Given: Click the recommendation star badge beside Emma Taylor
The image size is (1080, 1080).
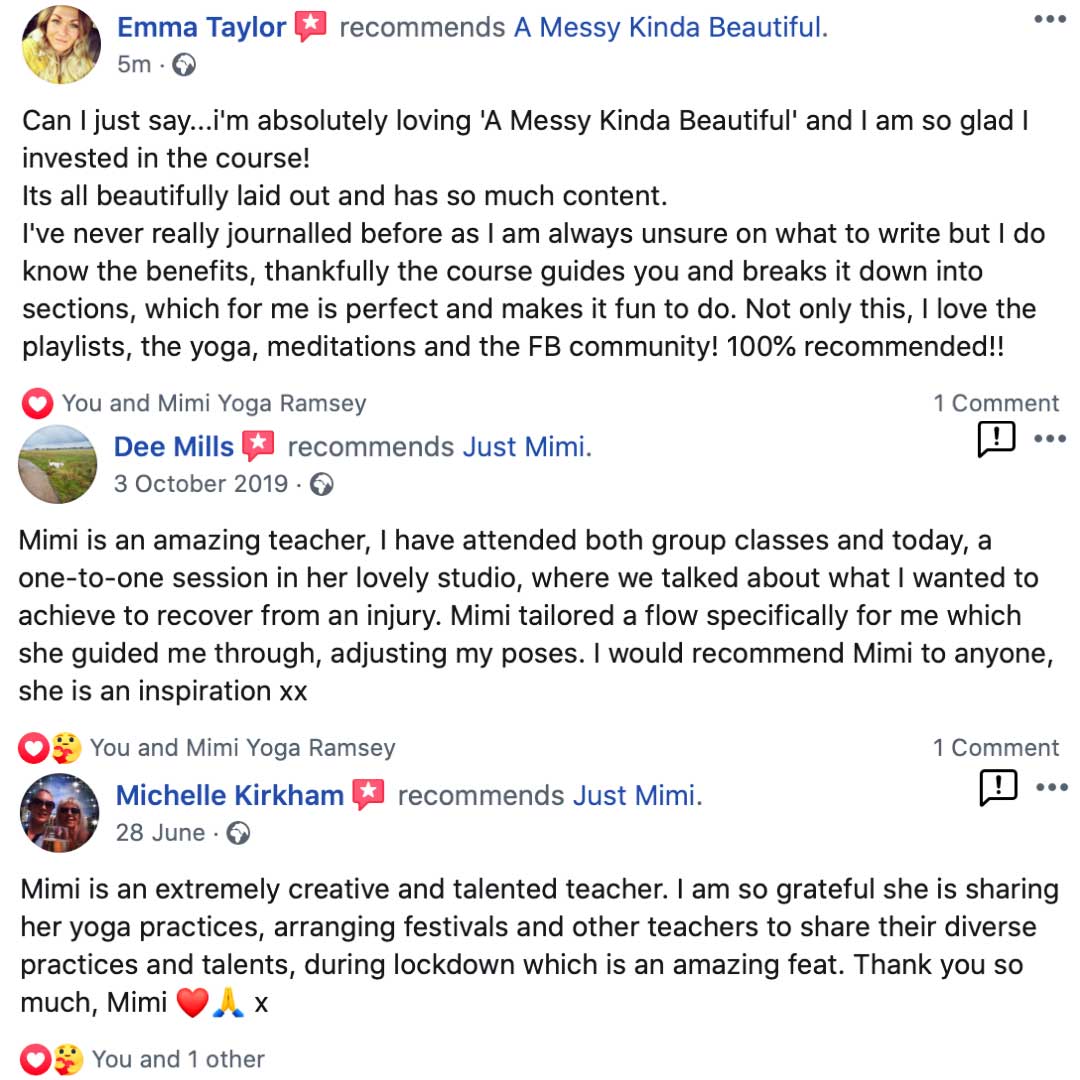Looking at the screenshot, I should [x=311, y=27].
